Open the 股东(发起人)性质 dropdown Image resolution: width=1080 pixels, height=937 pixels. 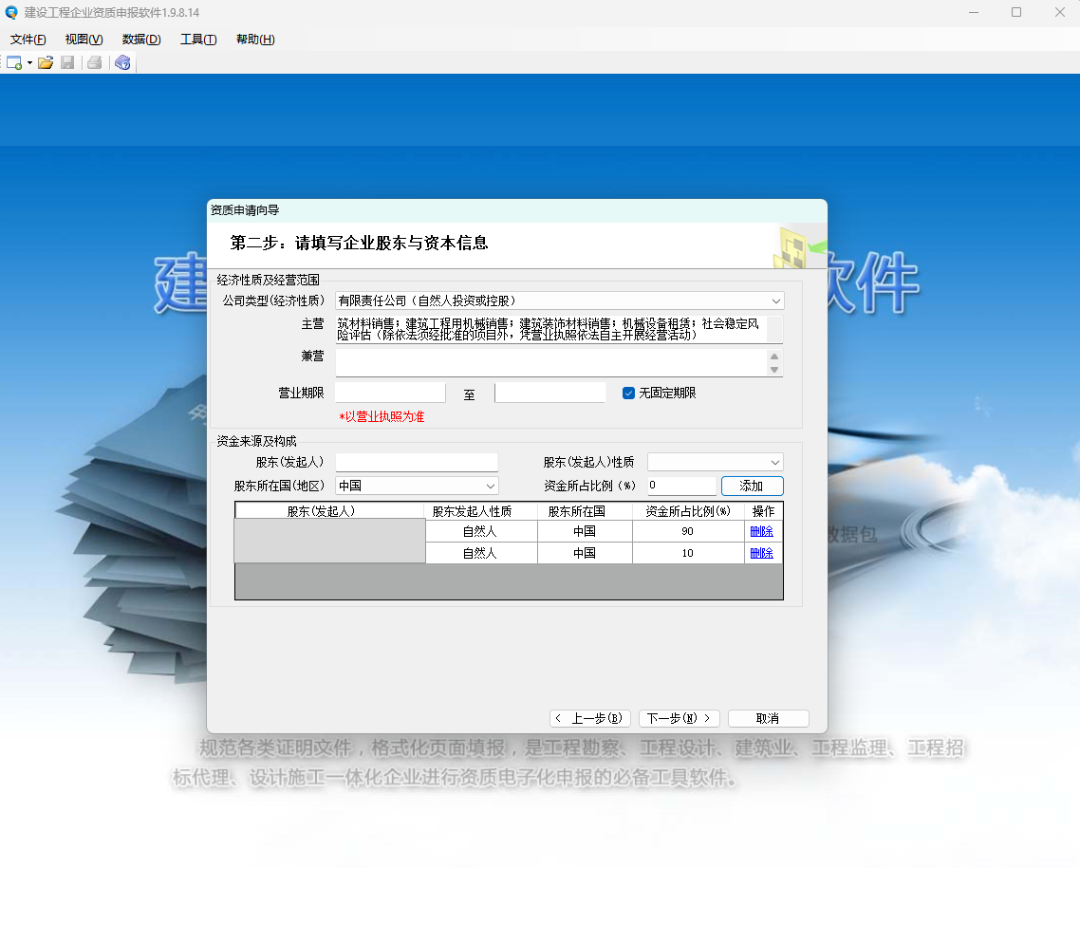tap(775, 462)
